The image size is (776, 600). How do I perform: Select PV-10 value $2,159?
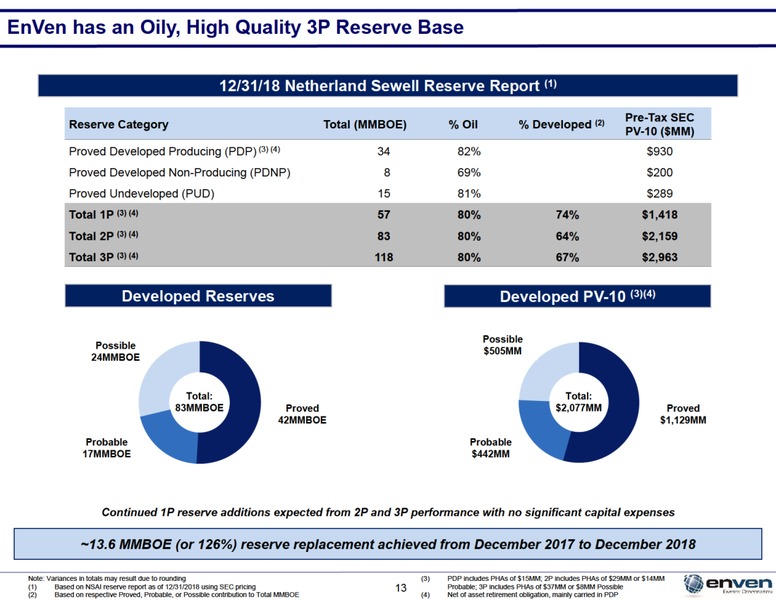click(660, 236)
